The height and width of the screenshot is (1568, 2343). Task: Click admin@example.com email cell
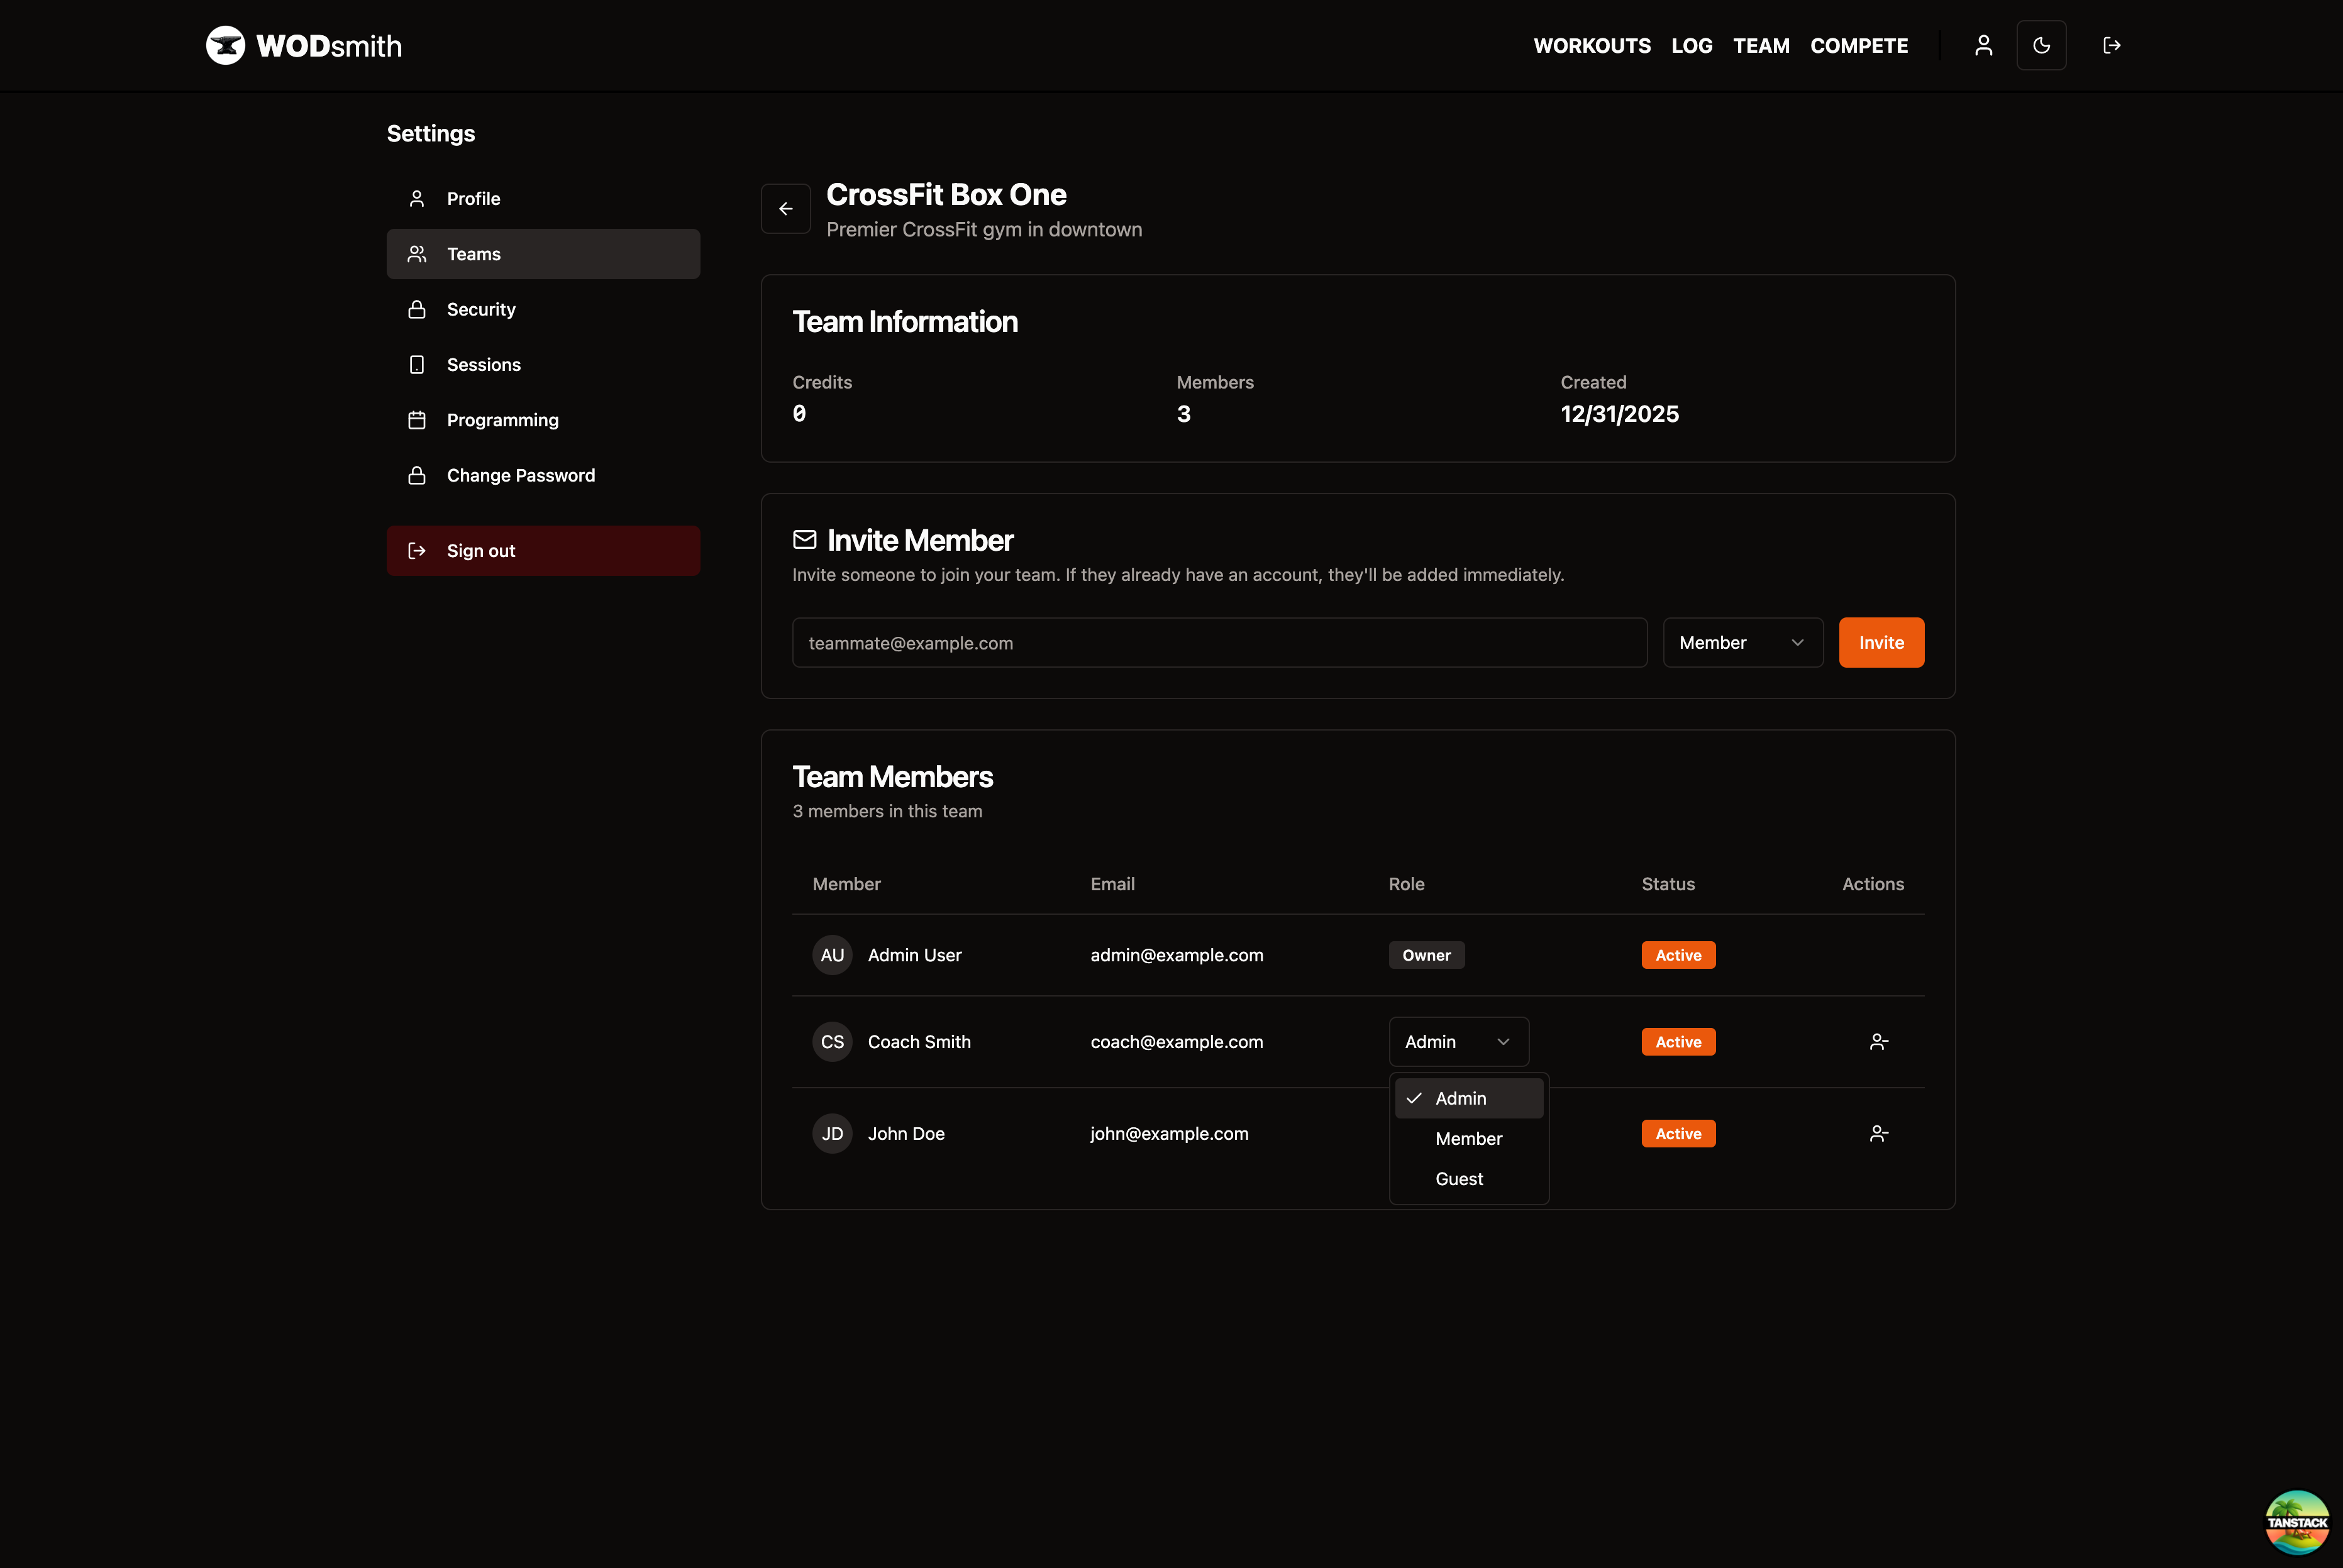[1176, 955]
